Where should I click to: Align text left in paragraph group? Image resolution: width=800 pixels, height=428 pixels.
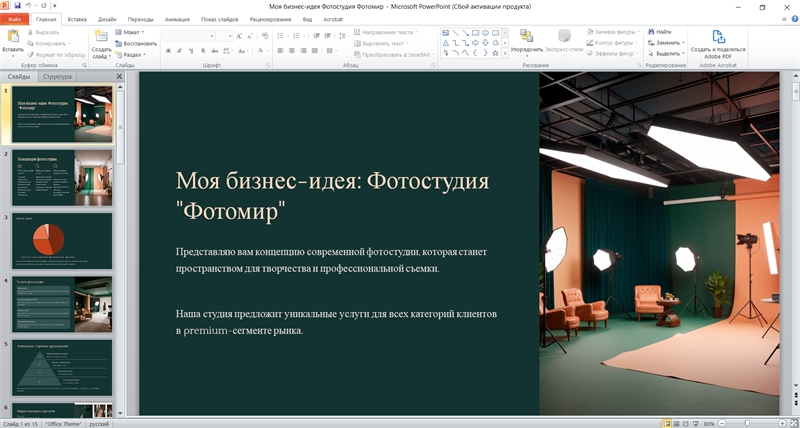280,51
